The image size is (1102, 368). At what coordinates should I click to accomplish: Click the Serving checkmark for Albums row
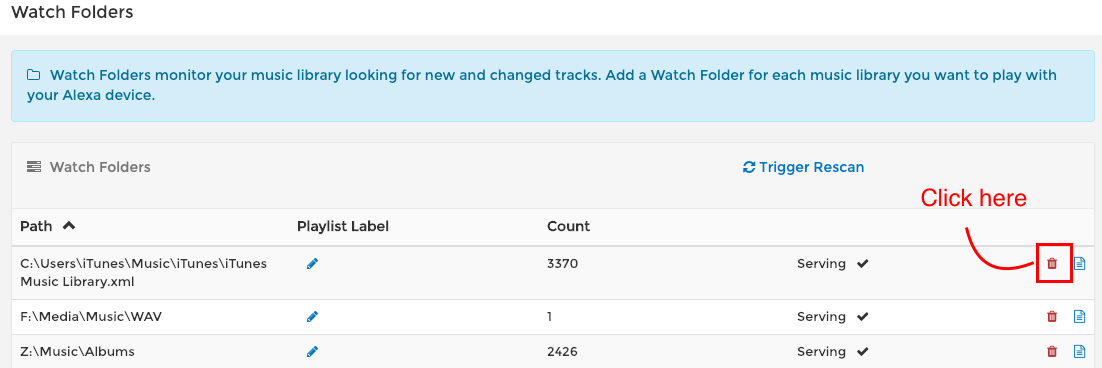(862, 351)
